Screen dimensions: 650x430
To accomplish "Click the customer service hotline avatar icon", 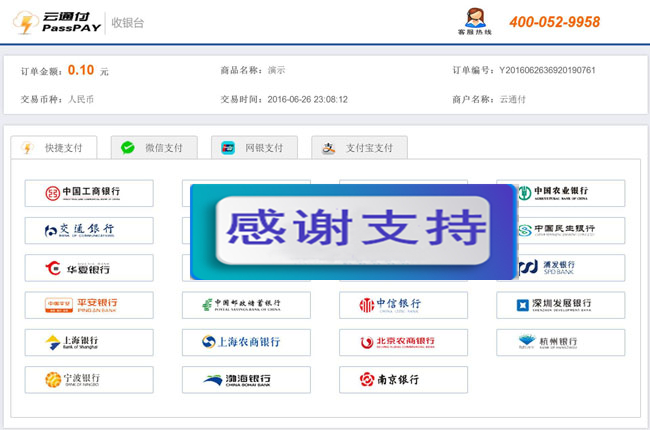I will coord(475,18).
